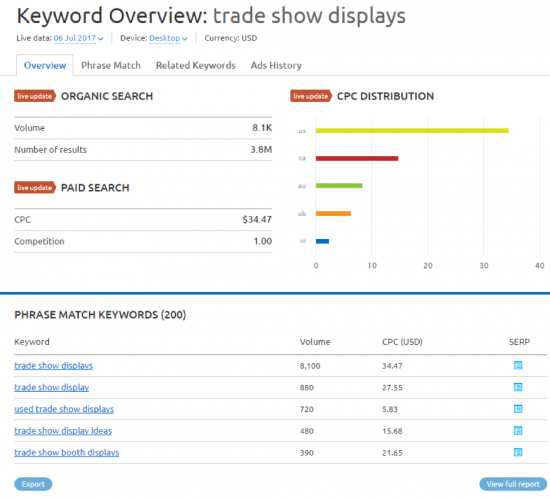
Task: Open SERP icon for trade show booth displays
Action: (x=518, y=452)
